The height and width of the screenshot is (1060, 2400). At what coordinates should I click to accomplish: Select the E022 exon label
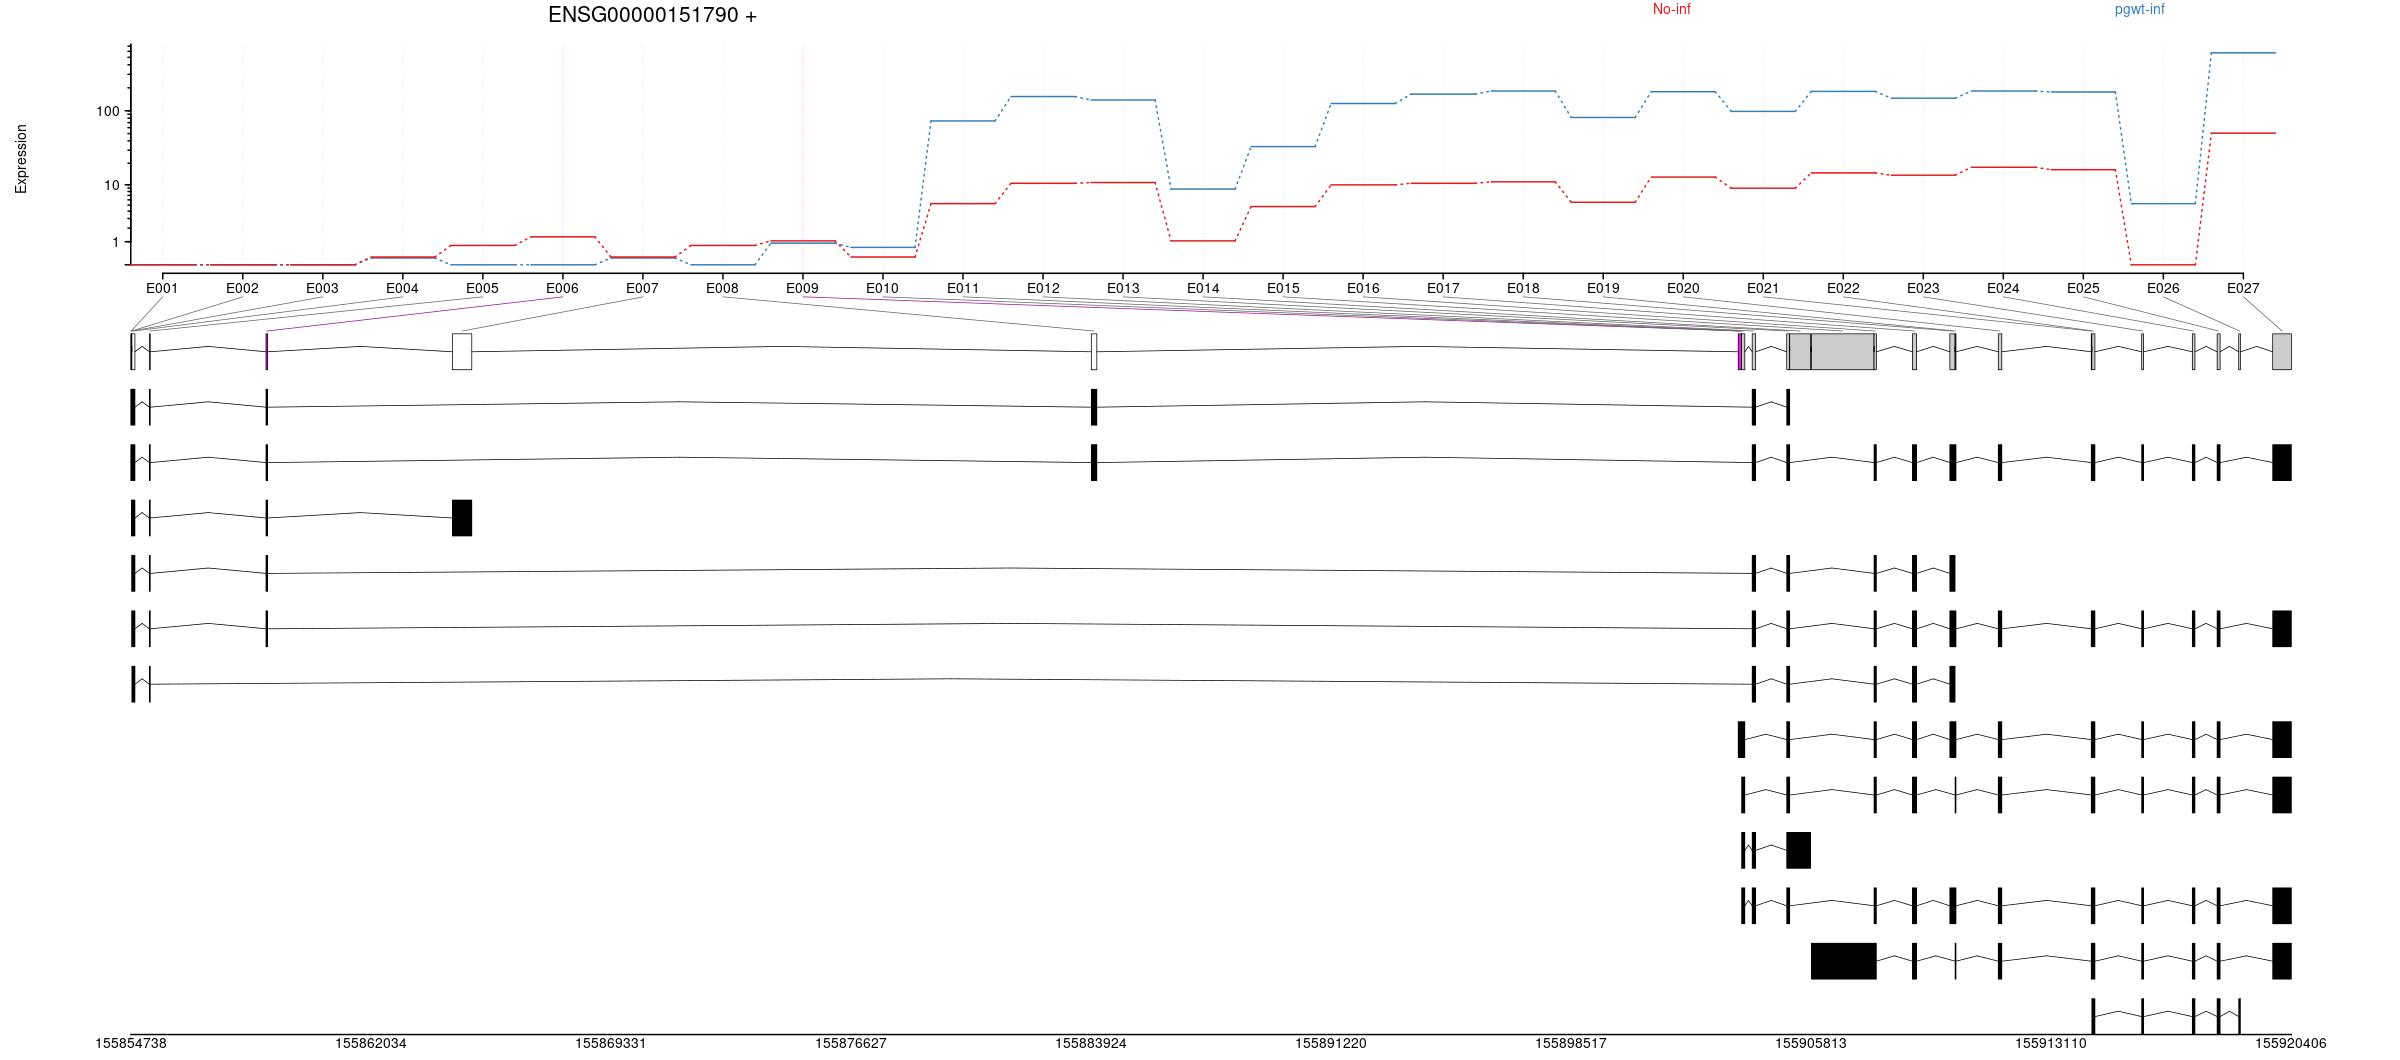tap(1843, 288)
